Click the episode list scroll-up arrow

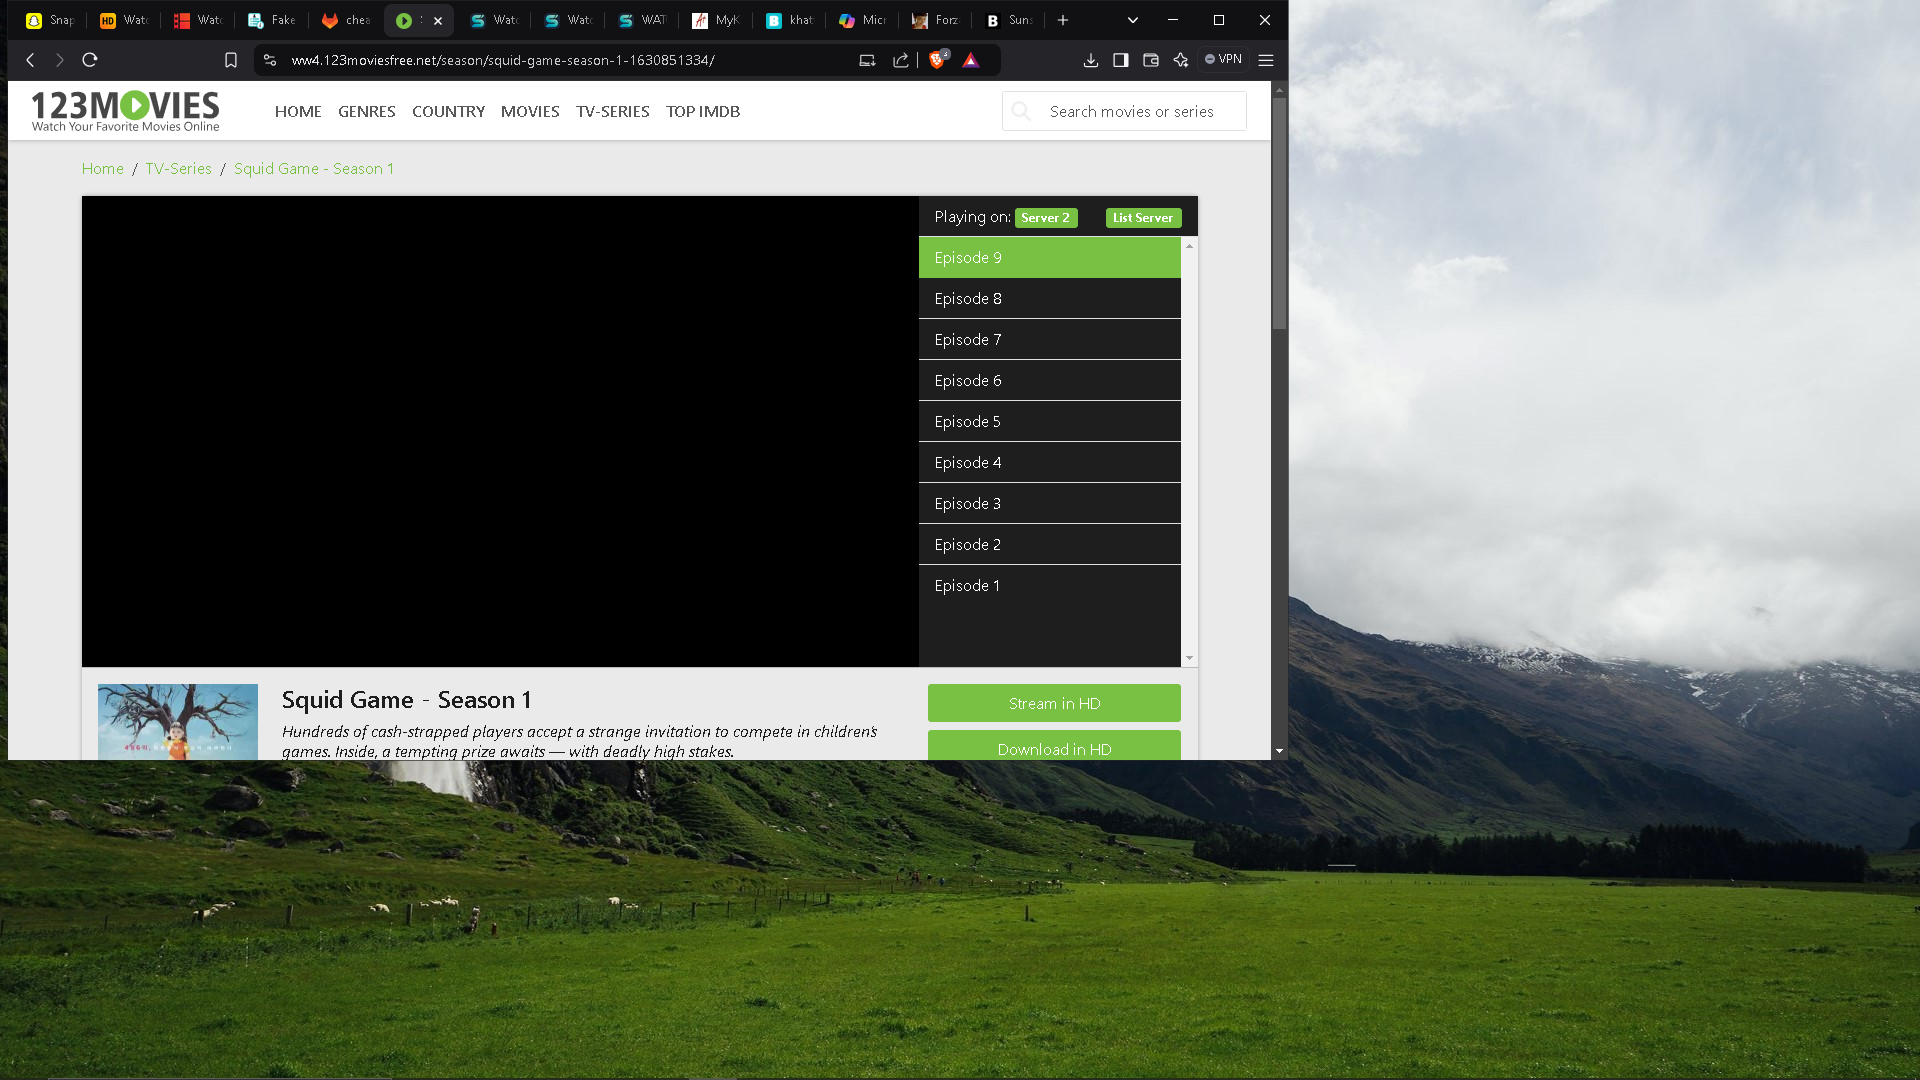[1189, 245]
